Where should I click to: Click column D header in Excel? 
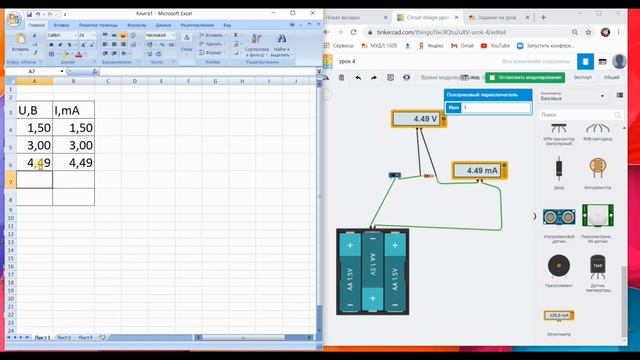(x=135, y=81)
